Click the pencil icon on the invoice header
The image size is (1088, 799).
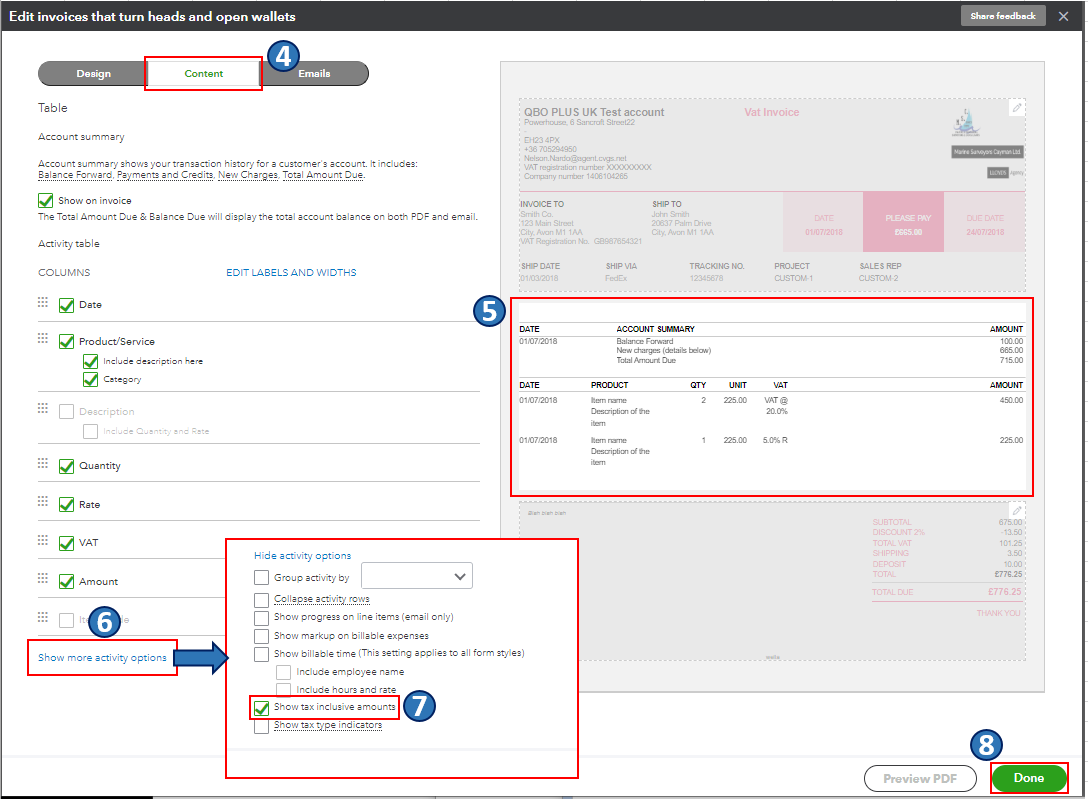click(1016, 107)
